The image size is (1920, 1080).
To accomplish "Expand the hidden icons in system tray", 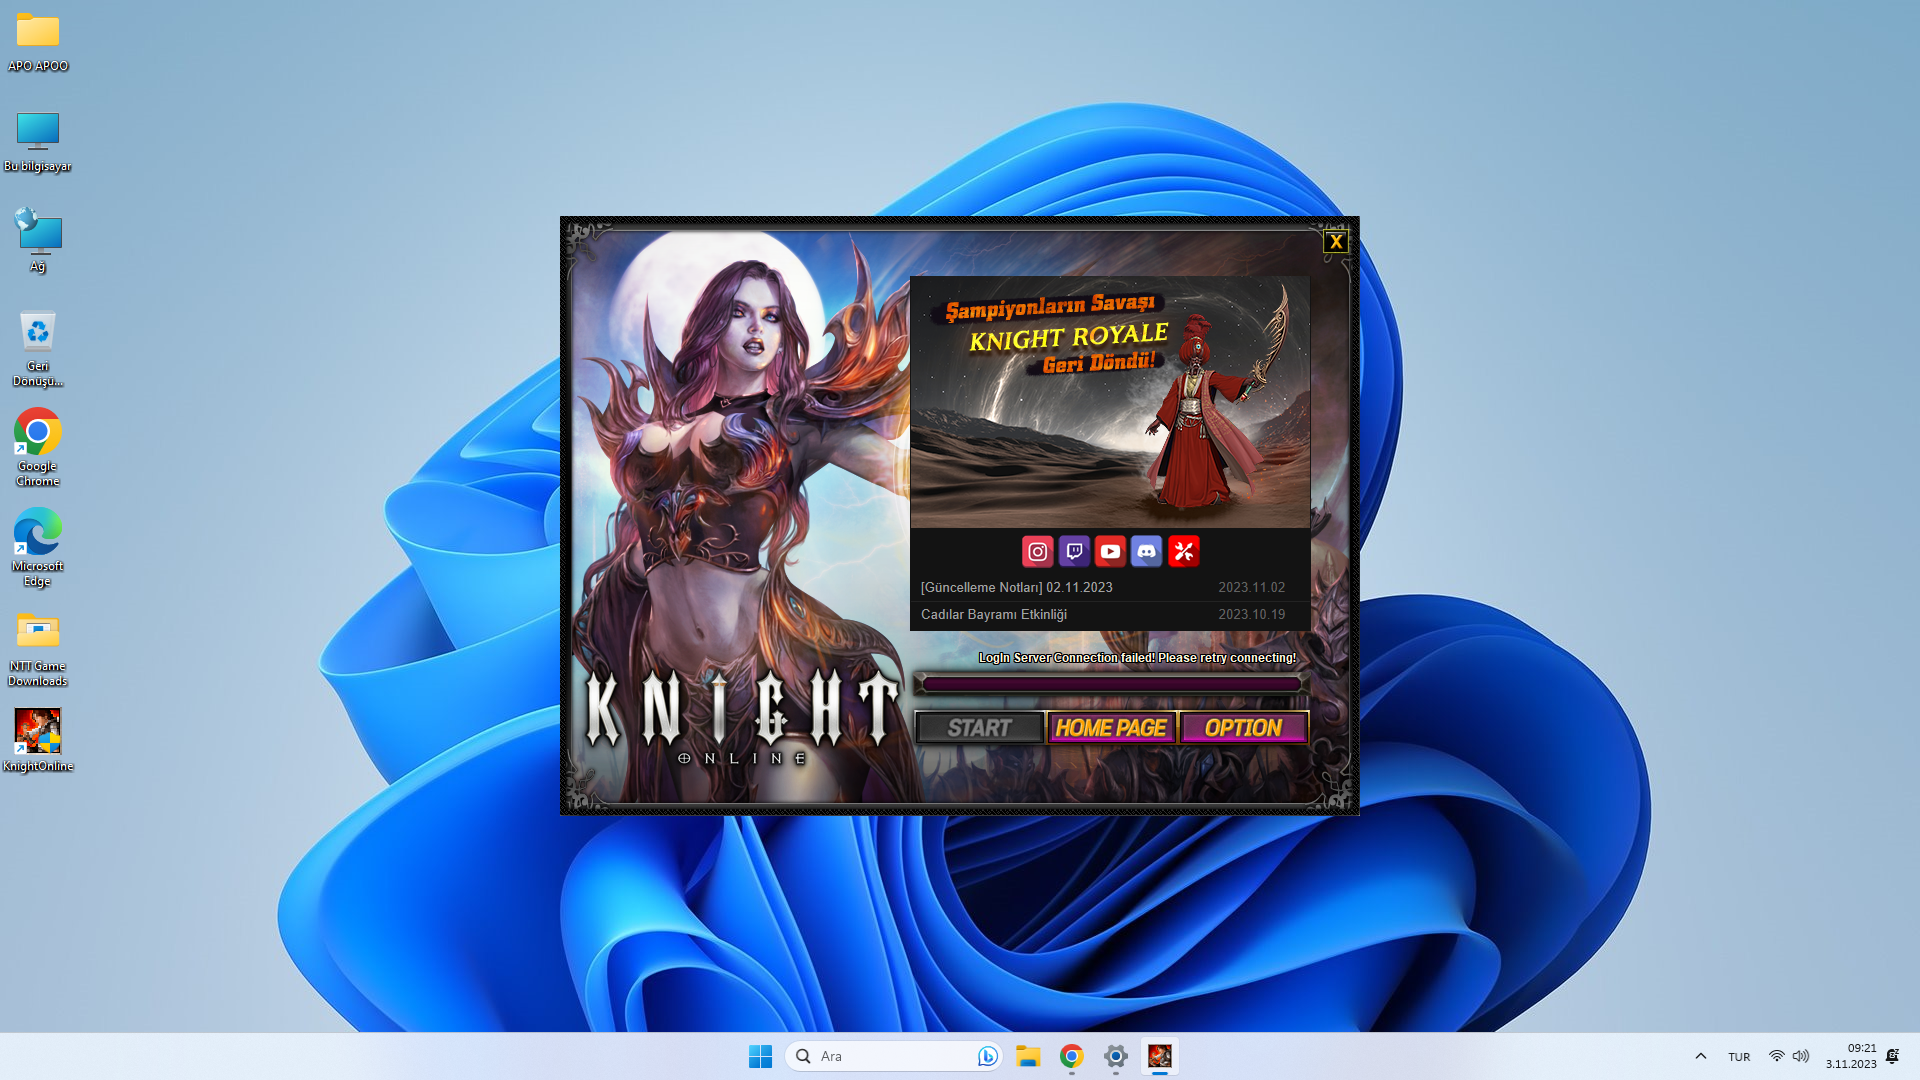I will [1700, 1055].
